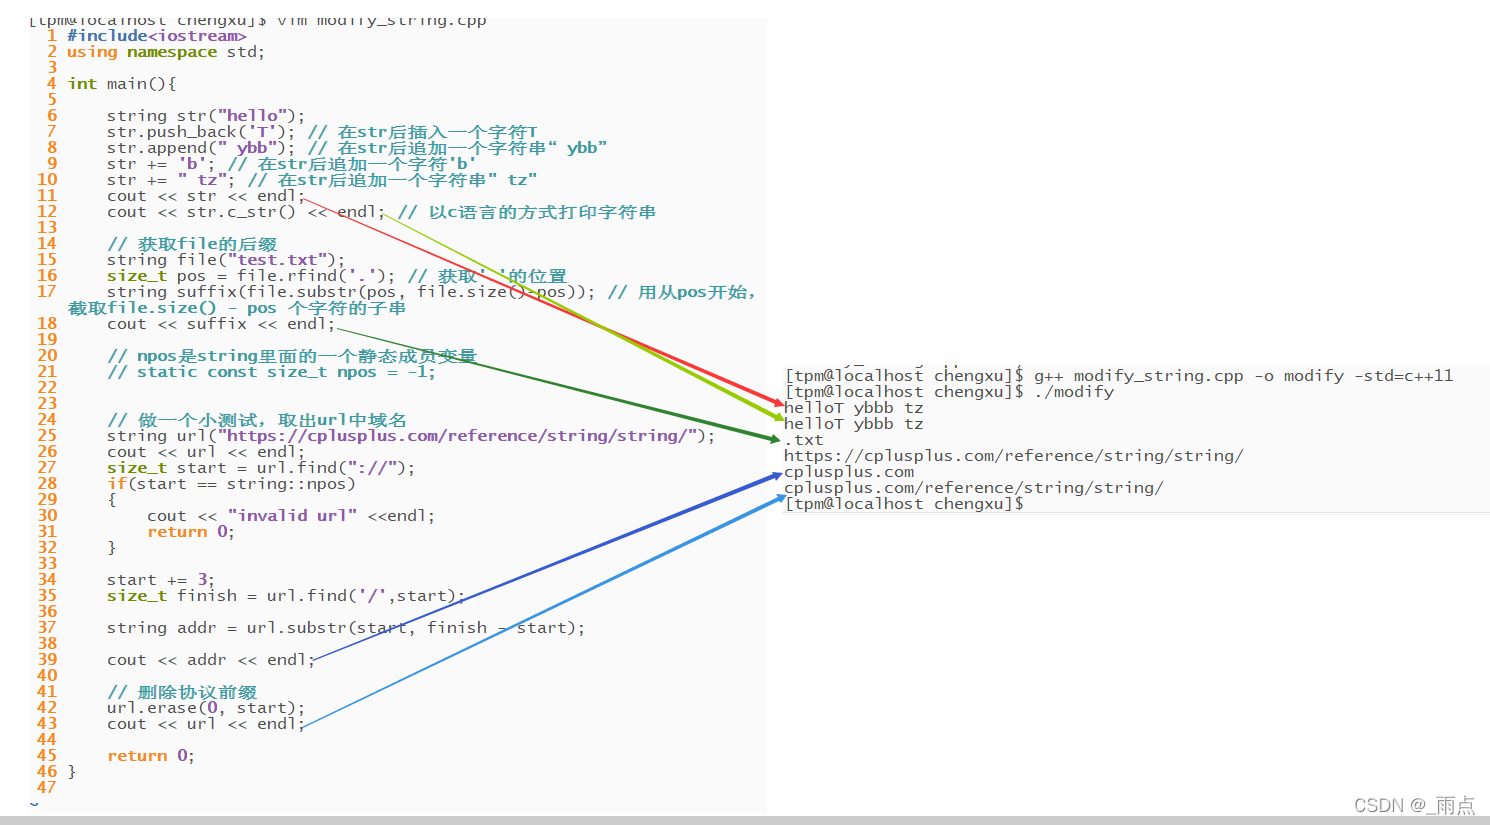Click the string url("https://cplusplus.com...") declaration
This screenshot has height=825, width=1490.
pos(411,436)
